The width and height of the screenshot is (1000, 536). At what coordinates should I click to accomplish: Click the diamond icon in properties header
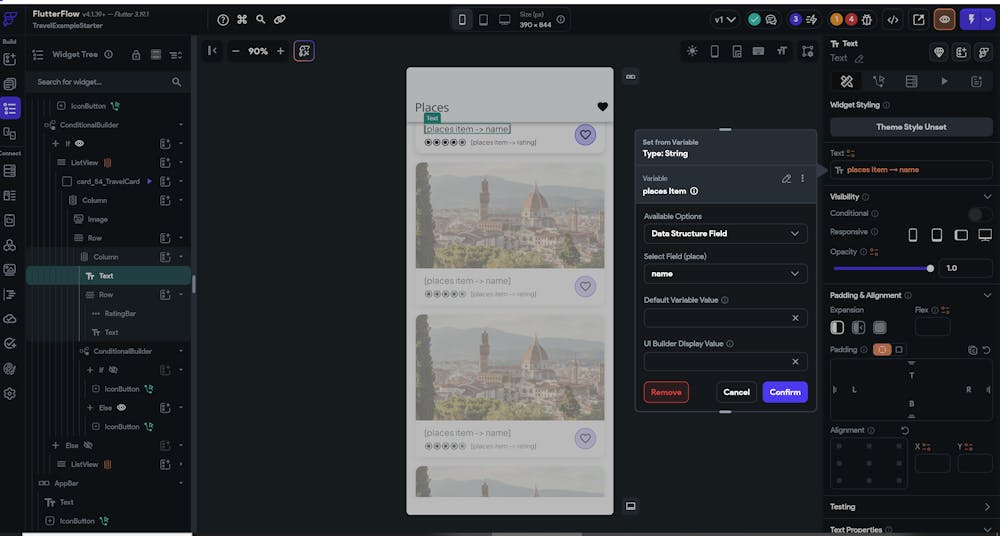coord(939,52)
